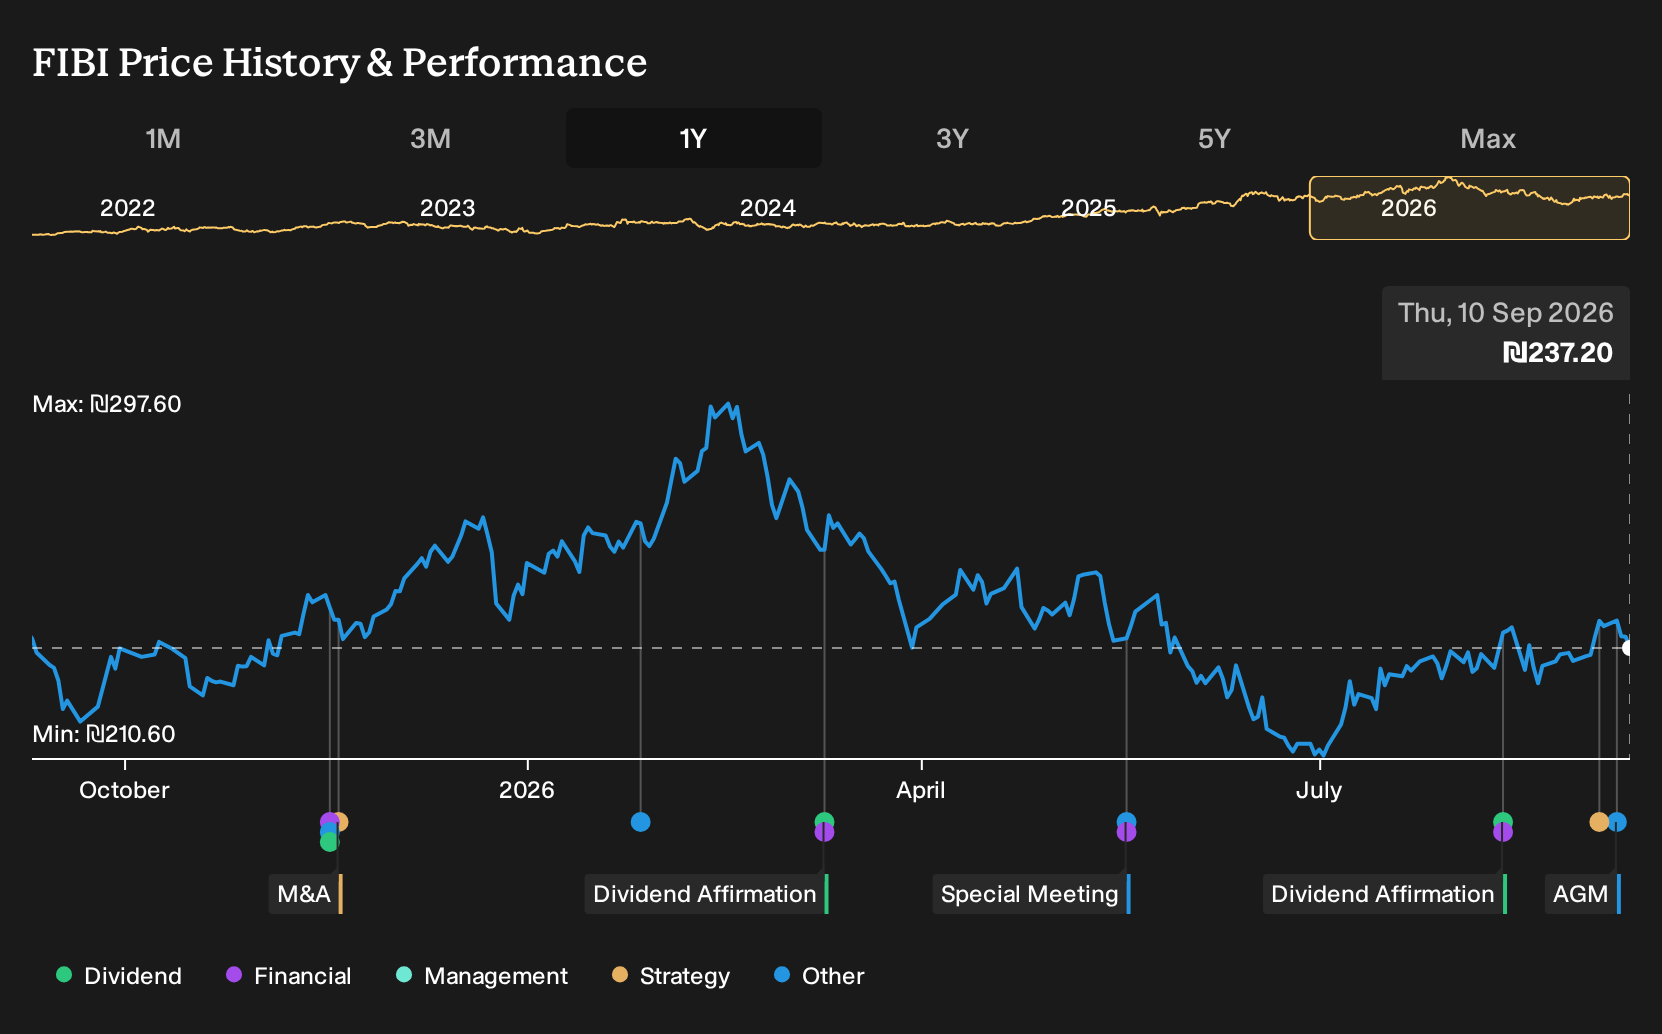Viewport: 1662px width, 1034px height.
Task: Toggle the Financial events legend item
Action: 288,976
